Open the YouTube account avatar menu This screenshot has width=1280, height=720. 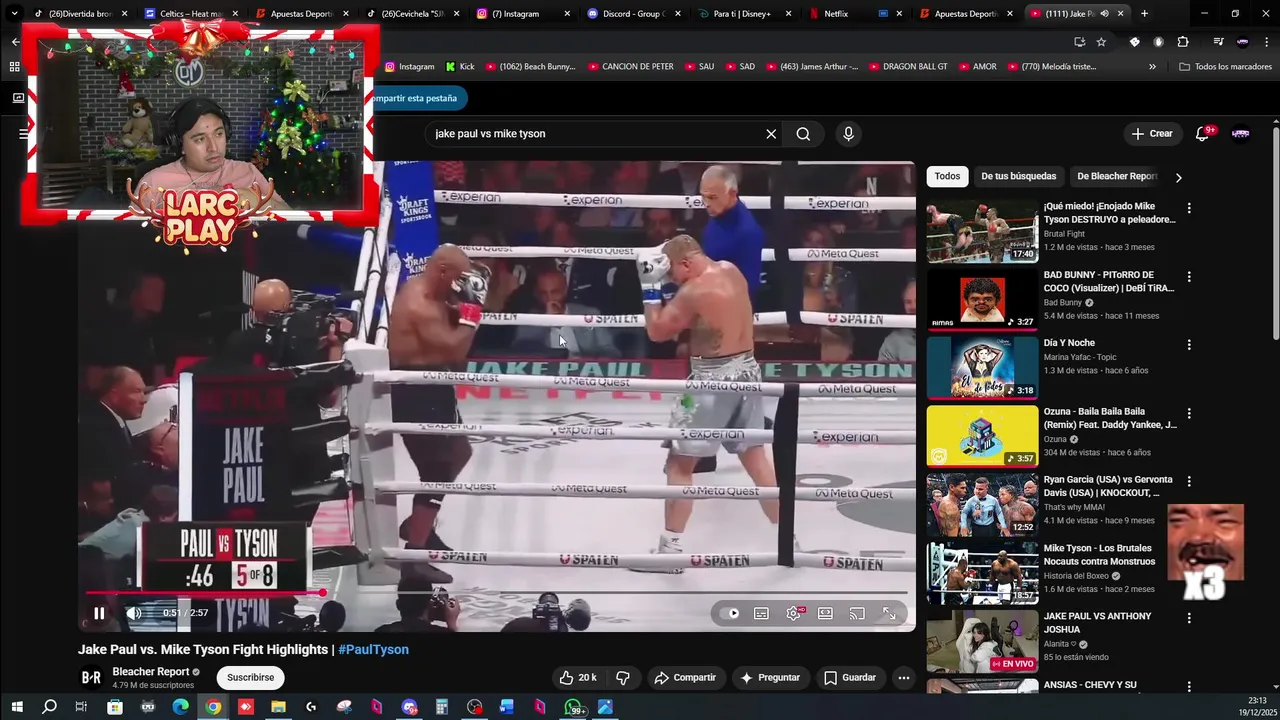[1241, 134]
